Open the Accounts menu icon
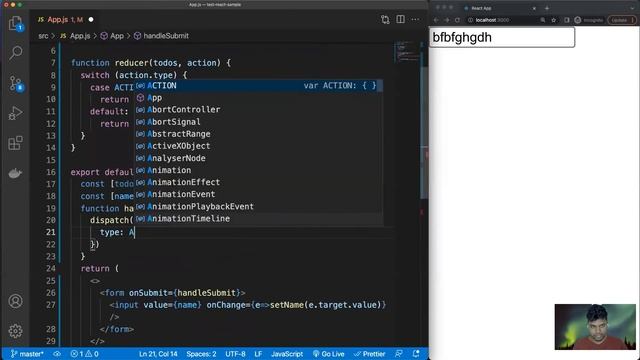The image size is (640, 360). (x=16, y=301)
